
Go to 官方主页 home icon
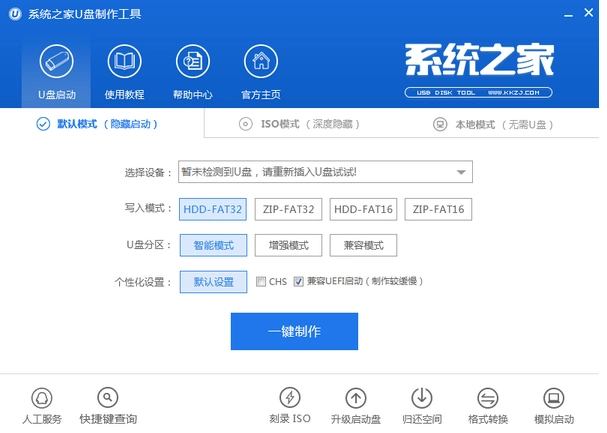tap(260, 64)
